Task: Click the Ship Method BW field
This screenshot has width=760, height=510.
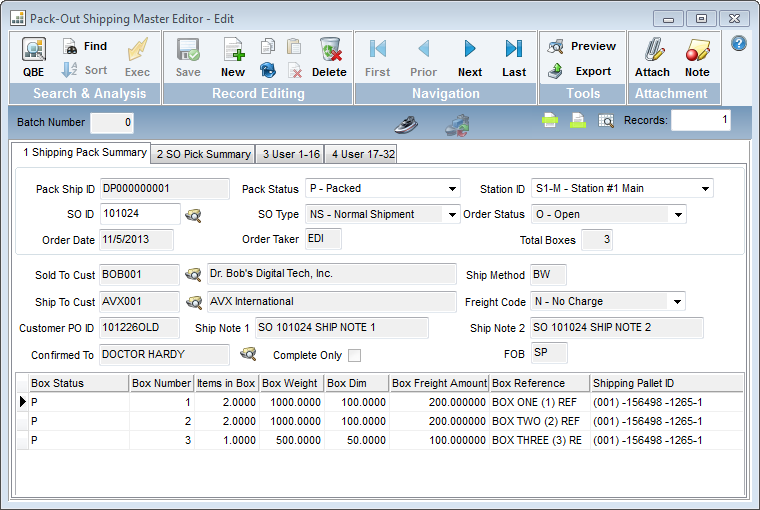Action: coord(548,275)
